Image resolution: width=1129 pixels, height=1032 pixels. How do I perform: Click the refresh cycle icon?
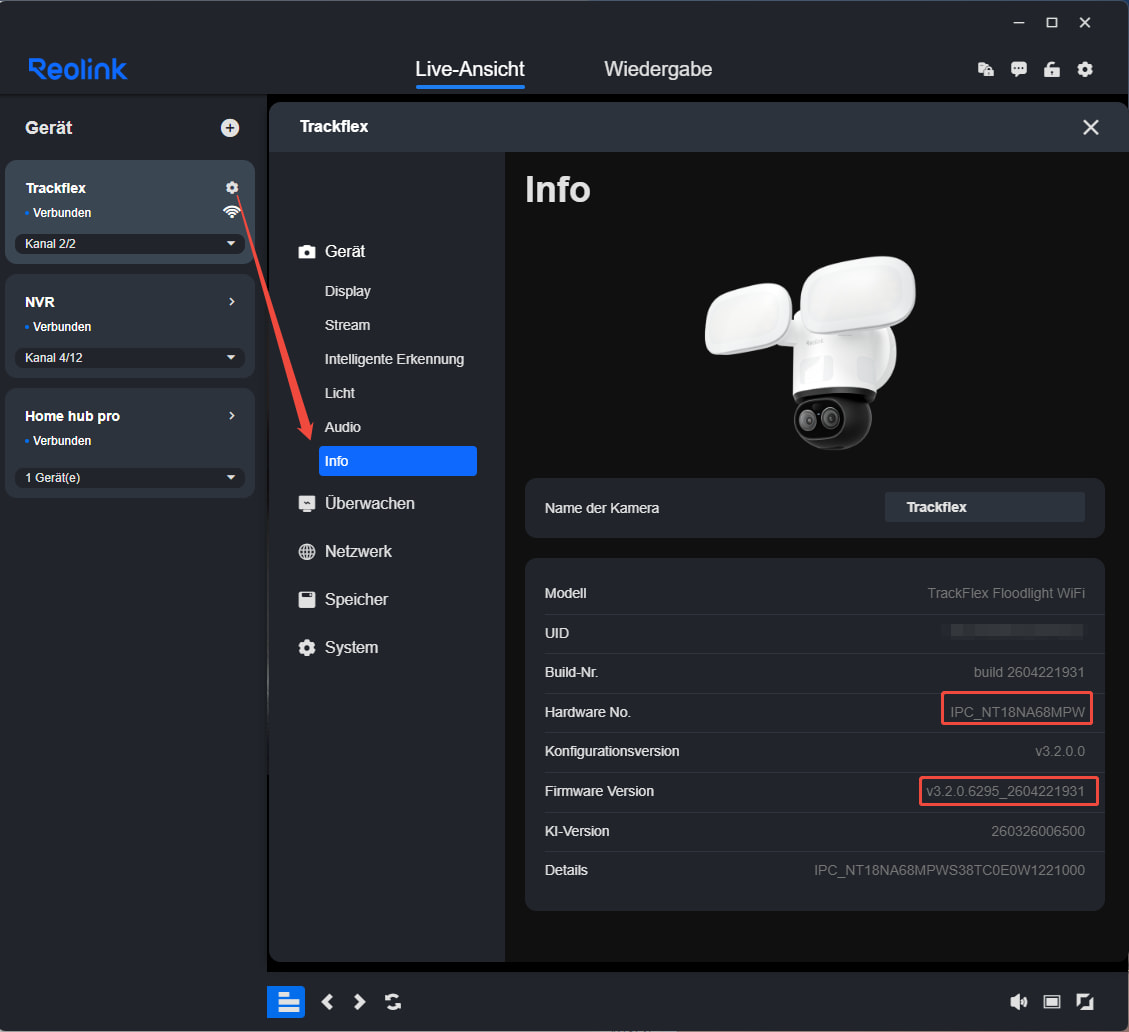(392, 1002)
